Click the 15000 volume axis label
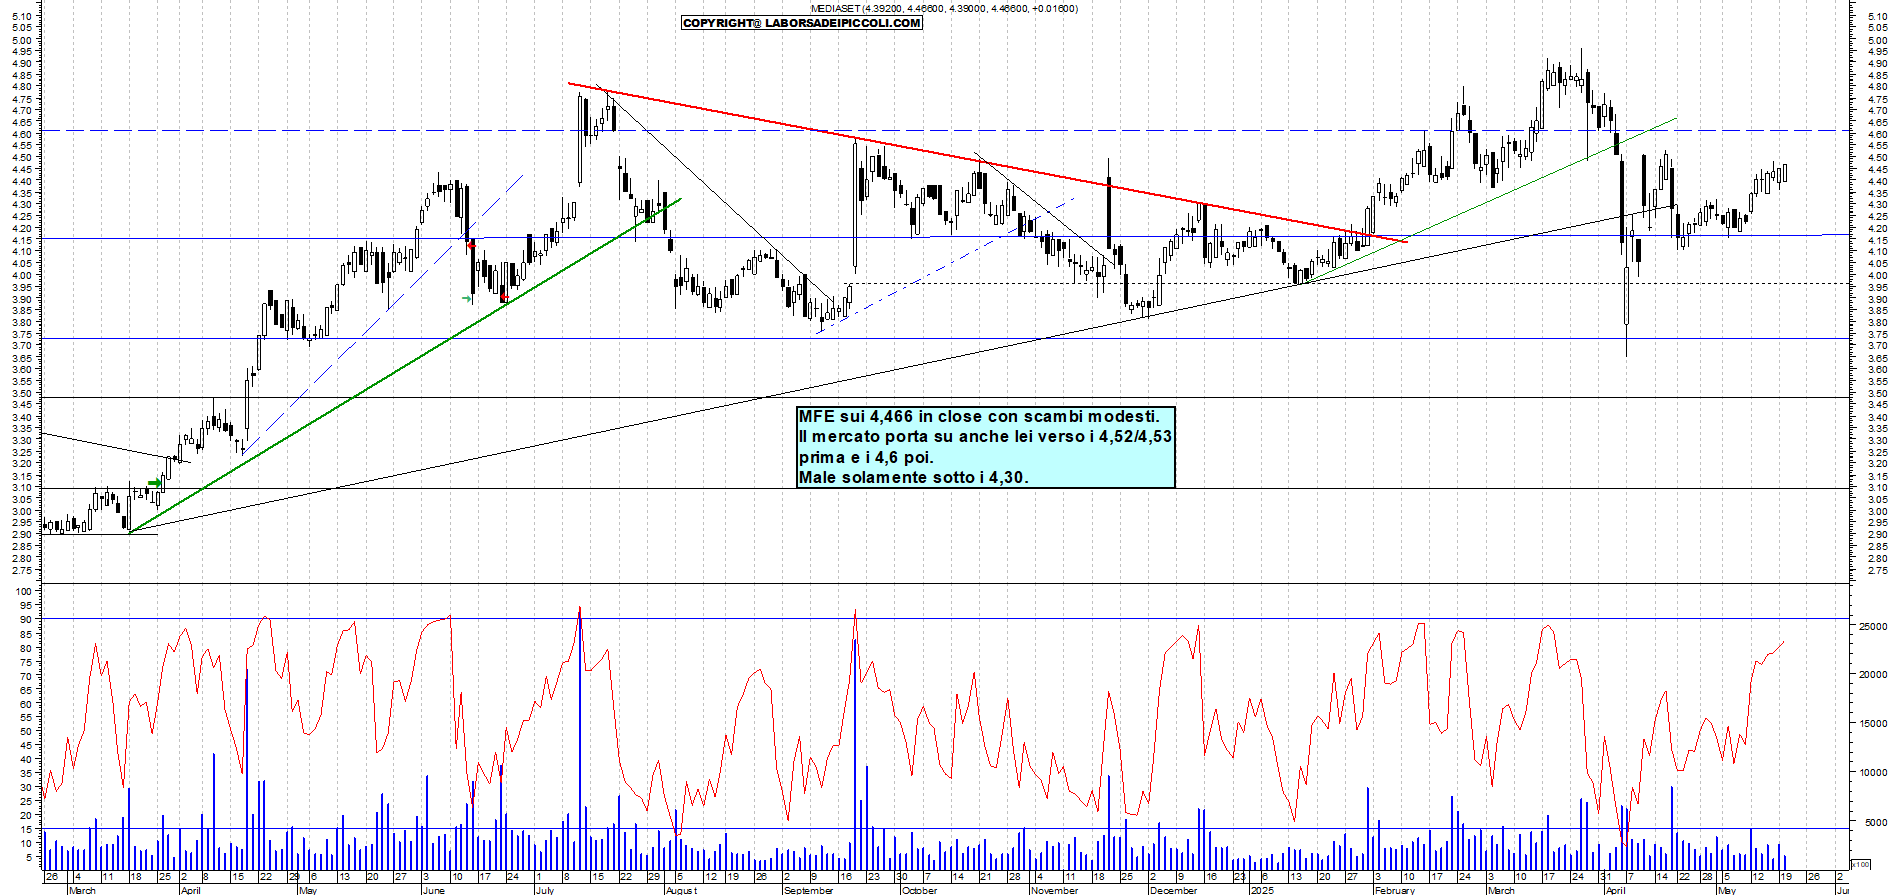This screenshot has width=1890, height=895. tap(1872, 724)
